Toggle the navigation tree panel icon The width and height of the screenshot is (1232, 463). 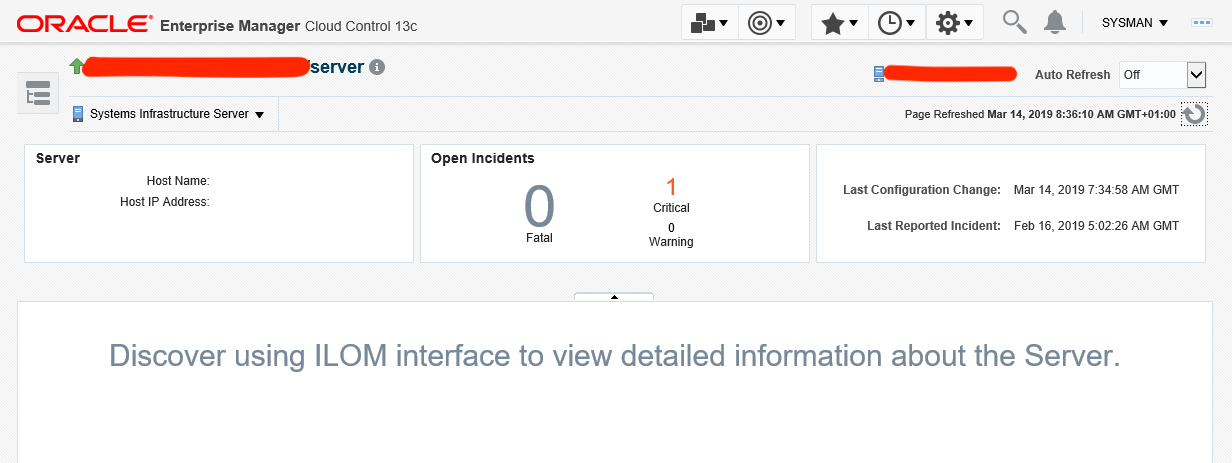pos(38,94)
